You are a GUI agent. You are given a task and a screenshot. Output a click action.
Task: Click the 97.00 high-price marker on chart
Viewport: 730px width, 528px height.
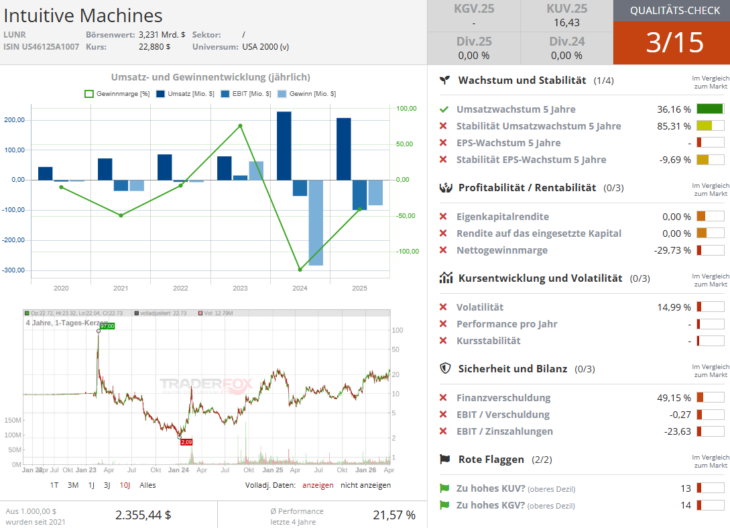[x=106, y=326]
